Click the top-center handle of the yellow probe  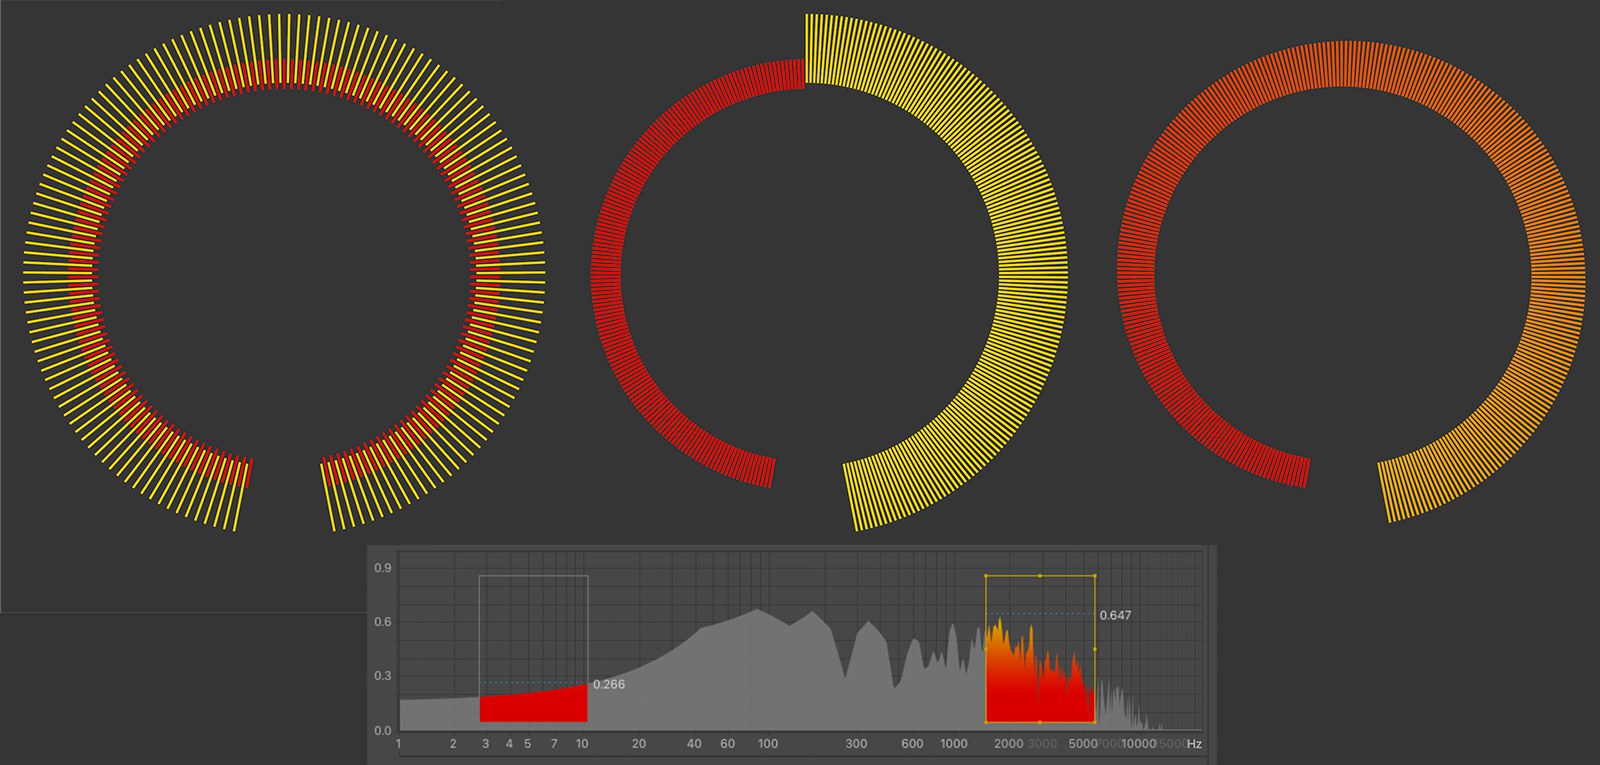point(1040,576)
